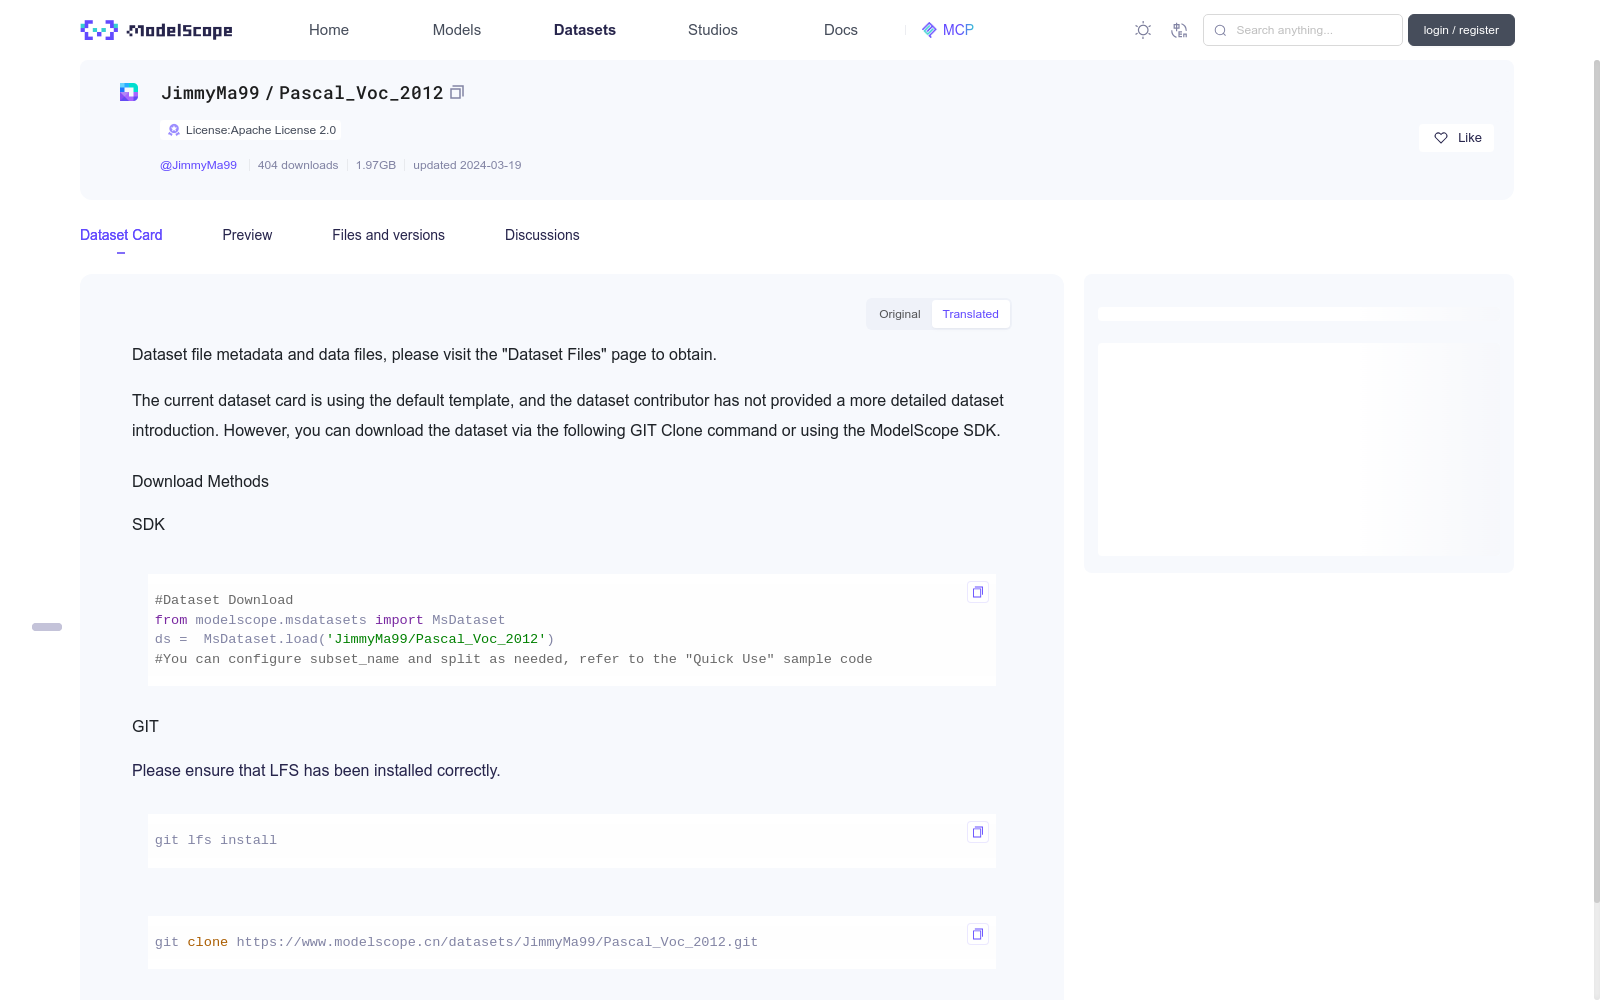Go to Models page
The width and height of the screenshot is (1600, 1000).
point(457,30)
